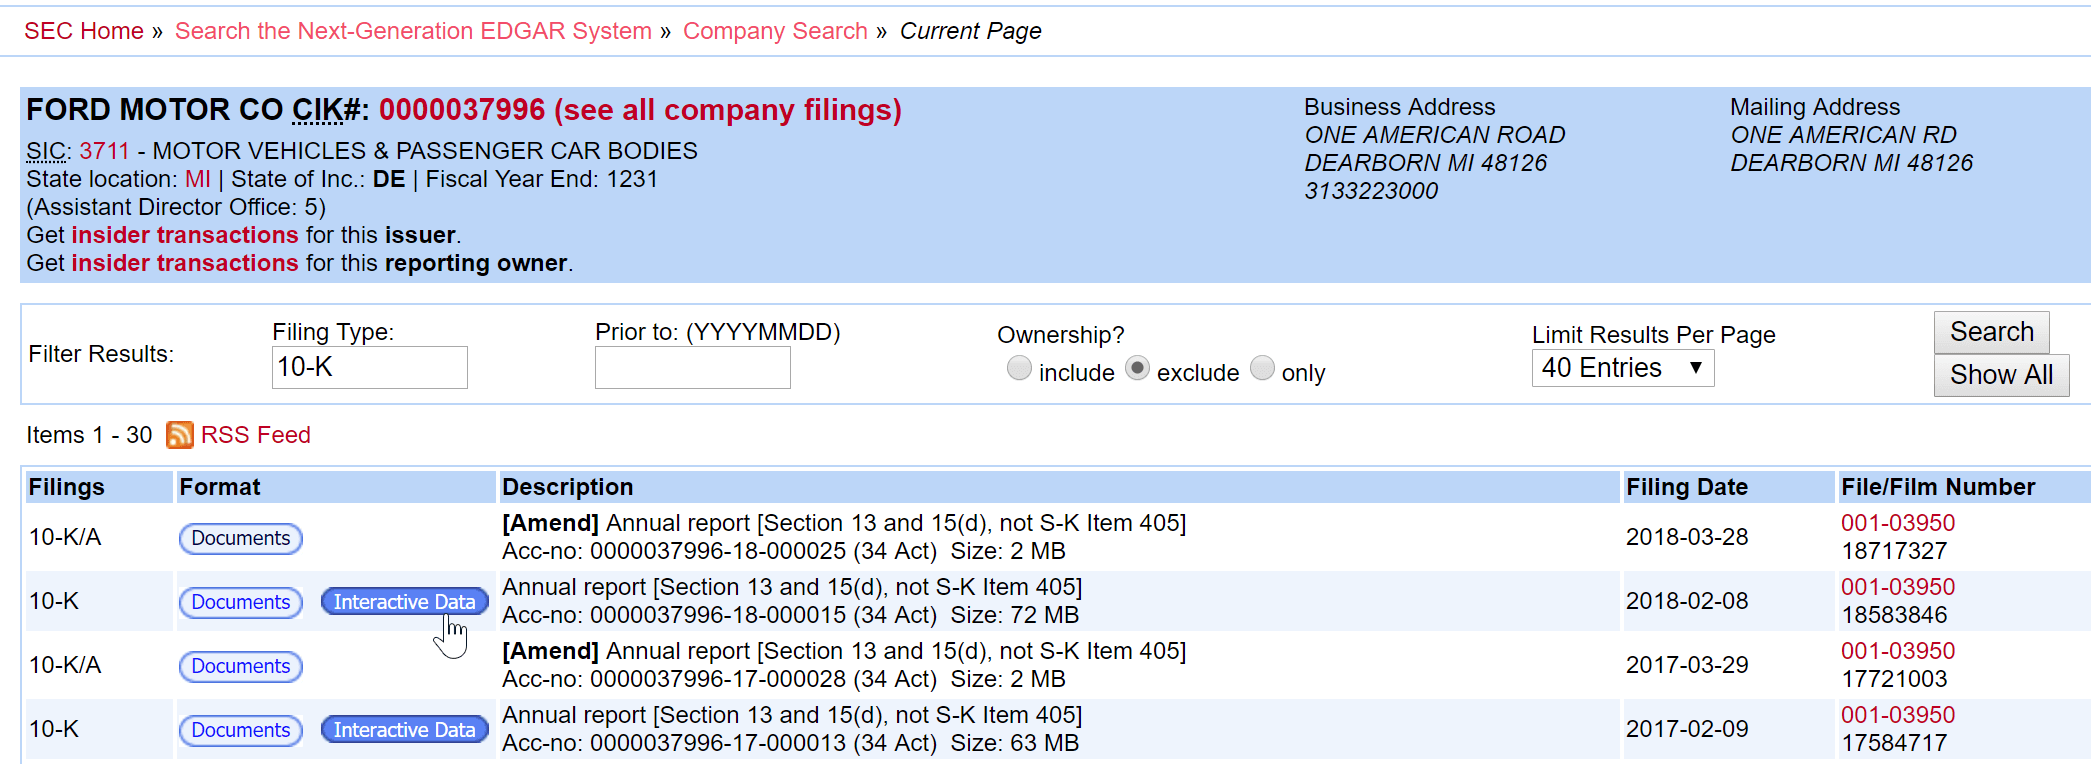Open Documents for the 2017-02-09 10-K filing

[241, 730]
